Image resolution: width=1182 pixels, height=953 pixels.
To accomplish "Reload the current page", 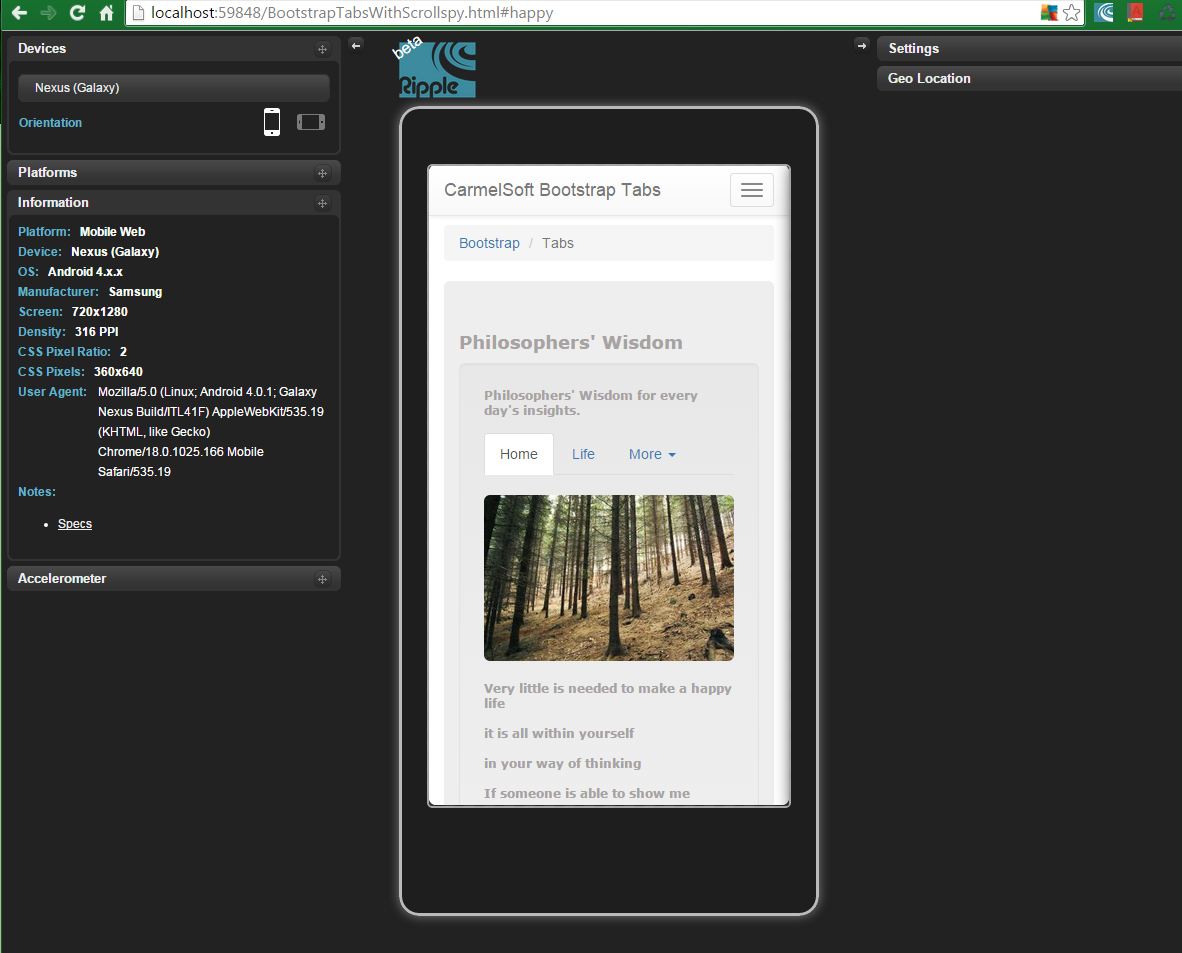I will coord(76,13).
